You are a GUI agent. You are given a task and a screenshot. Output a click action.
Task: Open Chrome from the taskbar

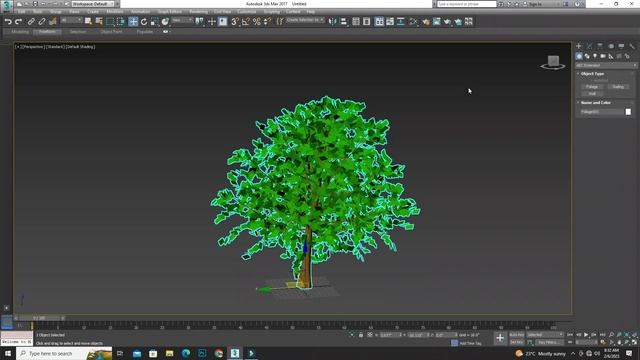(x=219, y=353)
